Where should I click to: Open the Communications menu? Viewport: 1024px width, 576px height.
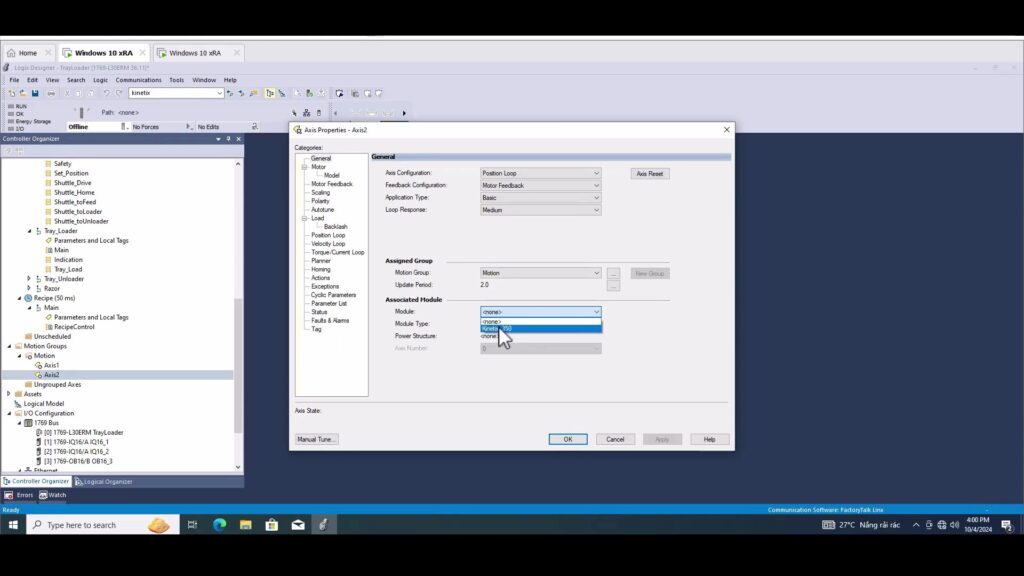138,80
